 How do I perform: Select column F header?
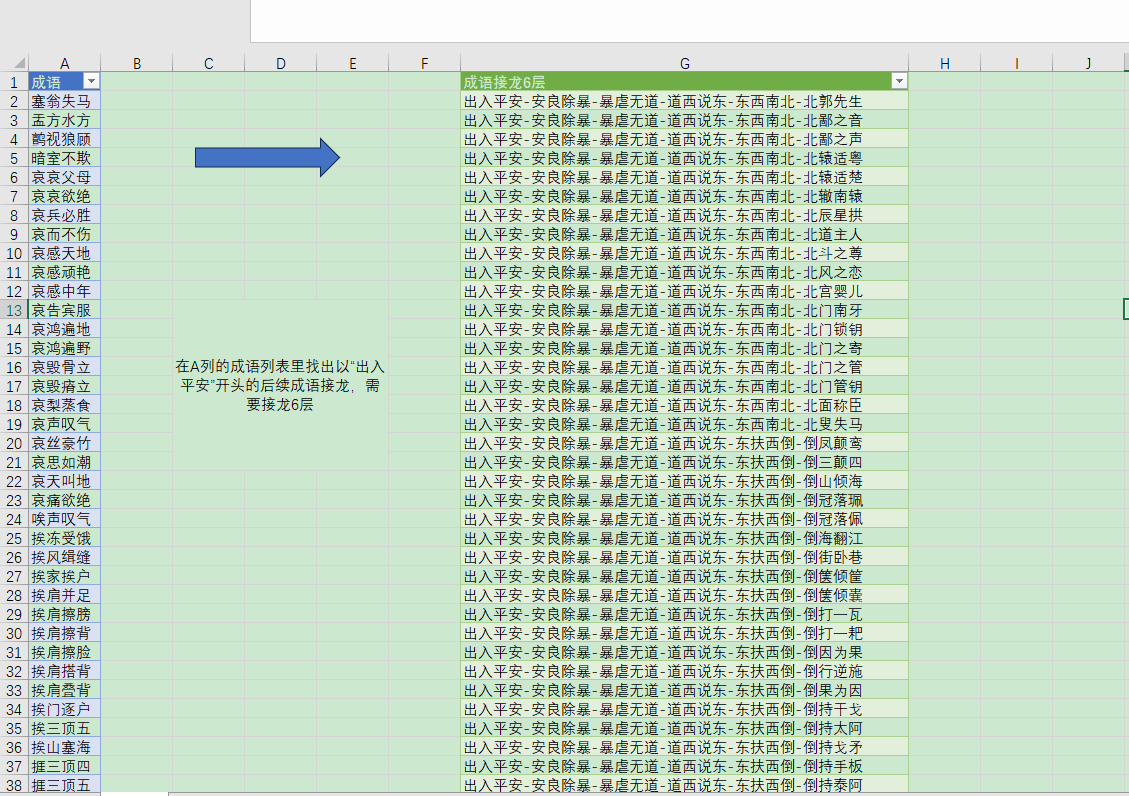coord(424,63)
